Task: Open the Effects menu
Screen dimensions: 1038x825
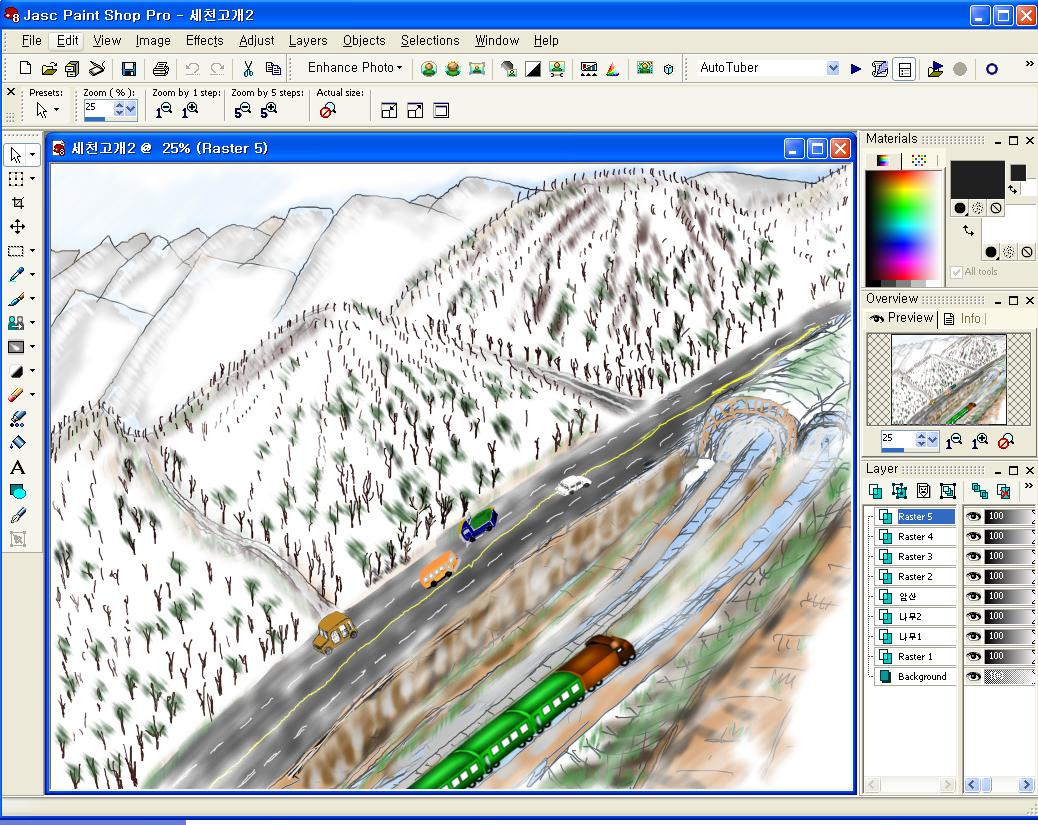Action: tap(204, 41)
